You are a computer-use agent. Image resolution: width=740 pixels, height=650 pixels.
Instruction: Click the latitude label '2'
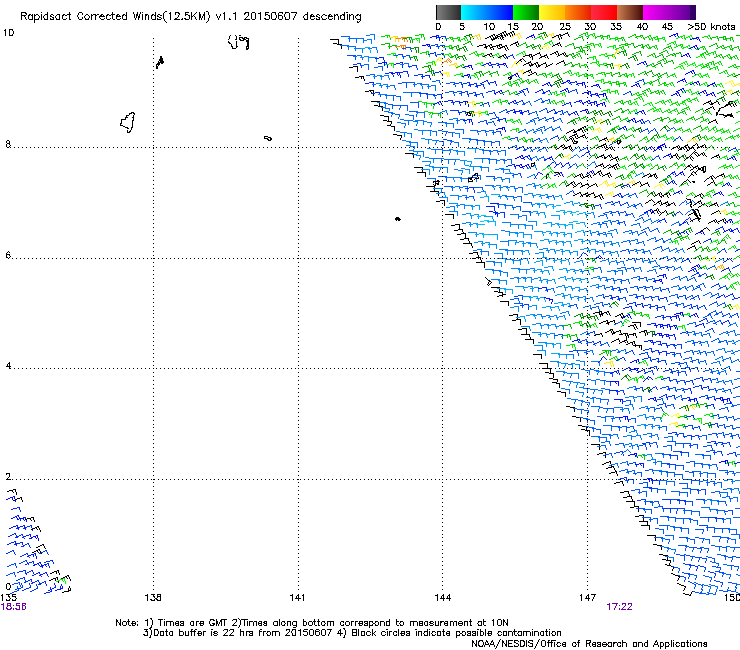(8, 477)
